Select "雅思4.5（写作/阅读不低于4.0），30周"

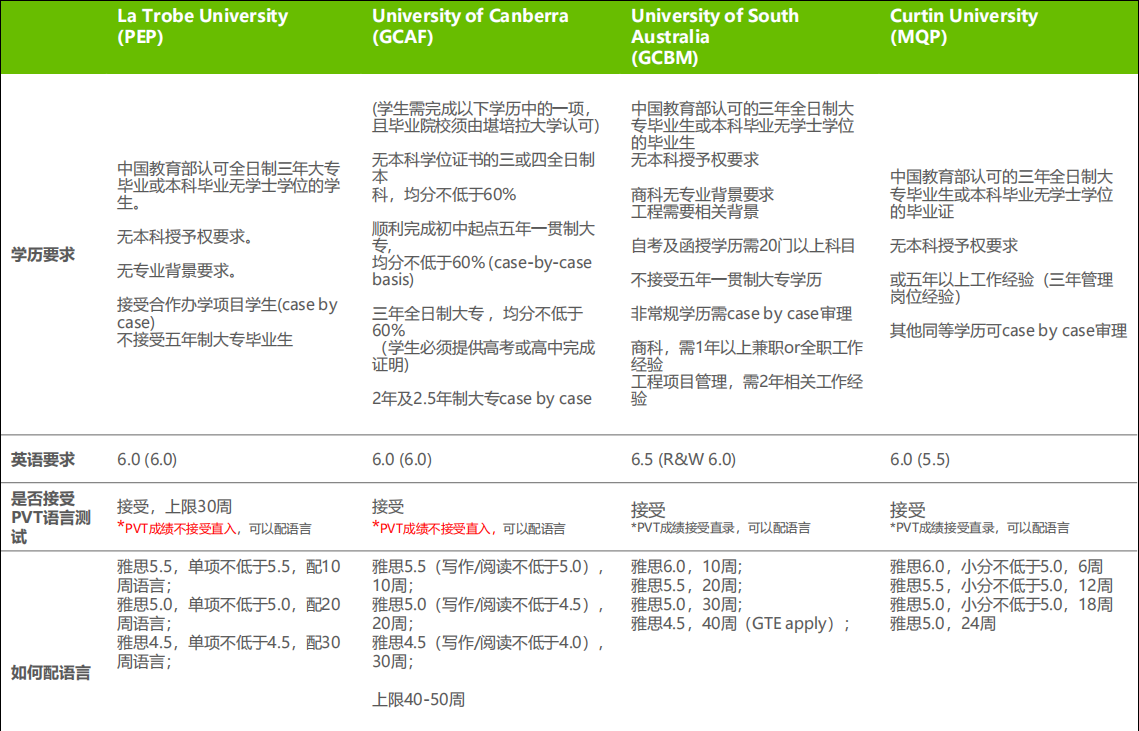(x=489, y=652)
